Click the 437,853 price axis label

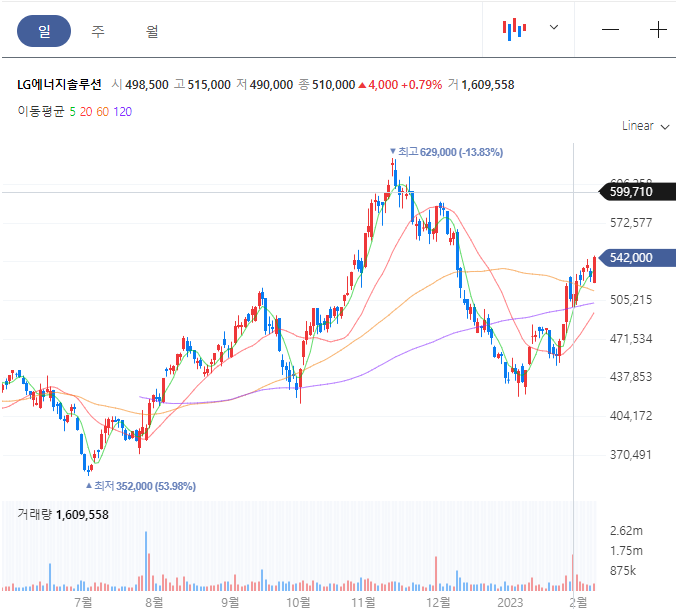point(631,377)
